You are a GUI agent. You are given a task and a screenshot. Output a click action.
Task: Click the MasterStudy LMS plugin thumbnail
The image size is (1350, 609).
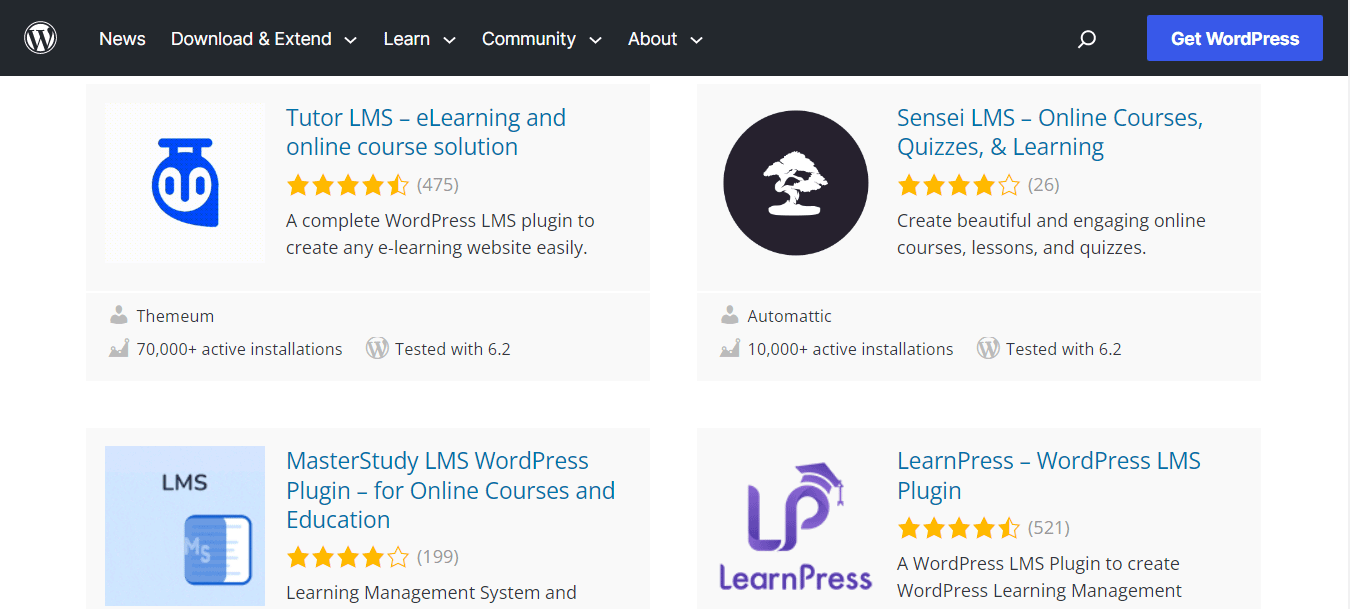tap(185, 526)
